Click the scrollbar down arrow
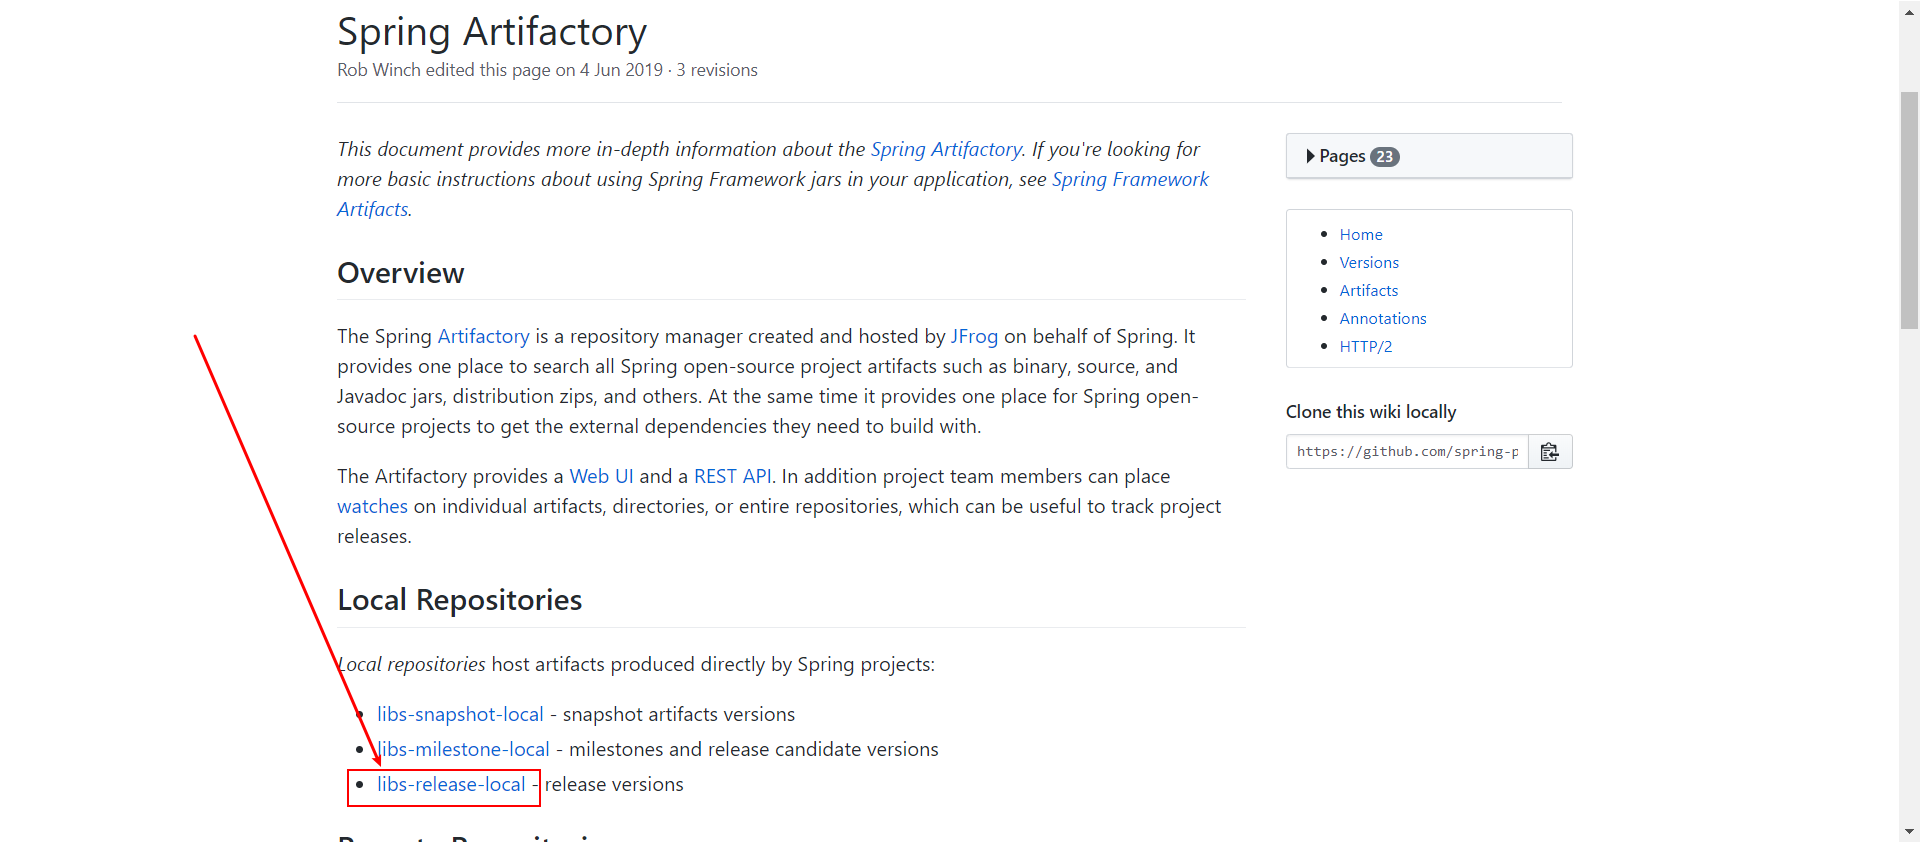Viewport: 1920px width, 842px height. pos(1909,831)
